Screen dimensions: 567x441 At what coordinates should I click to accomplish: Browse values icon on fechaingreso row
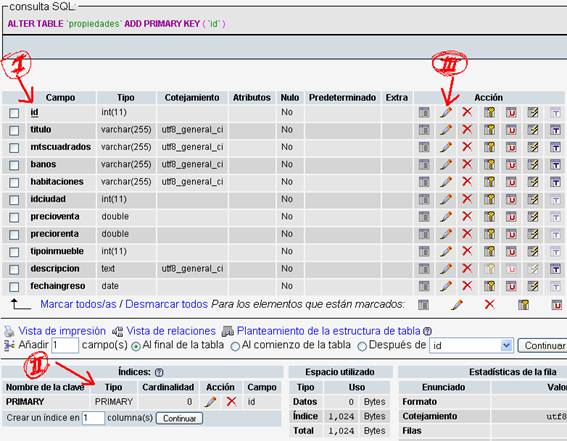(x=424, y=286)
